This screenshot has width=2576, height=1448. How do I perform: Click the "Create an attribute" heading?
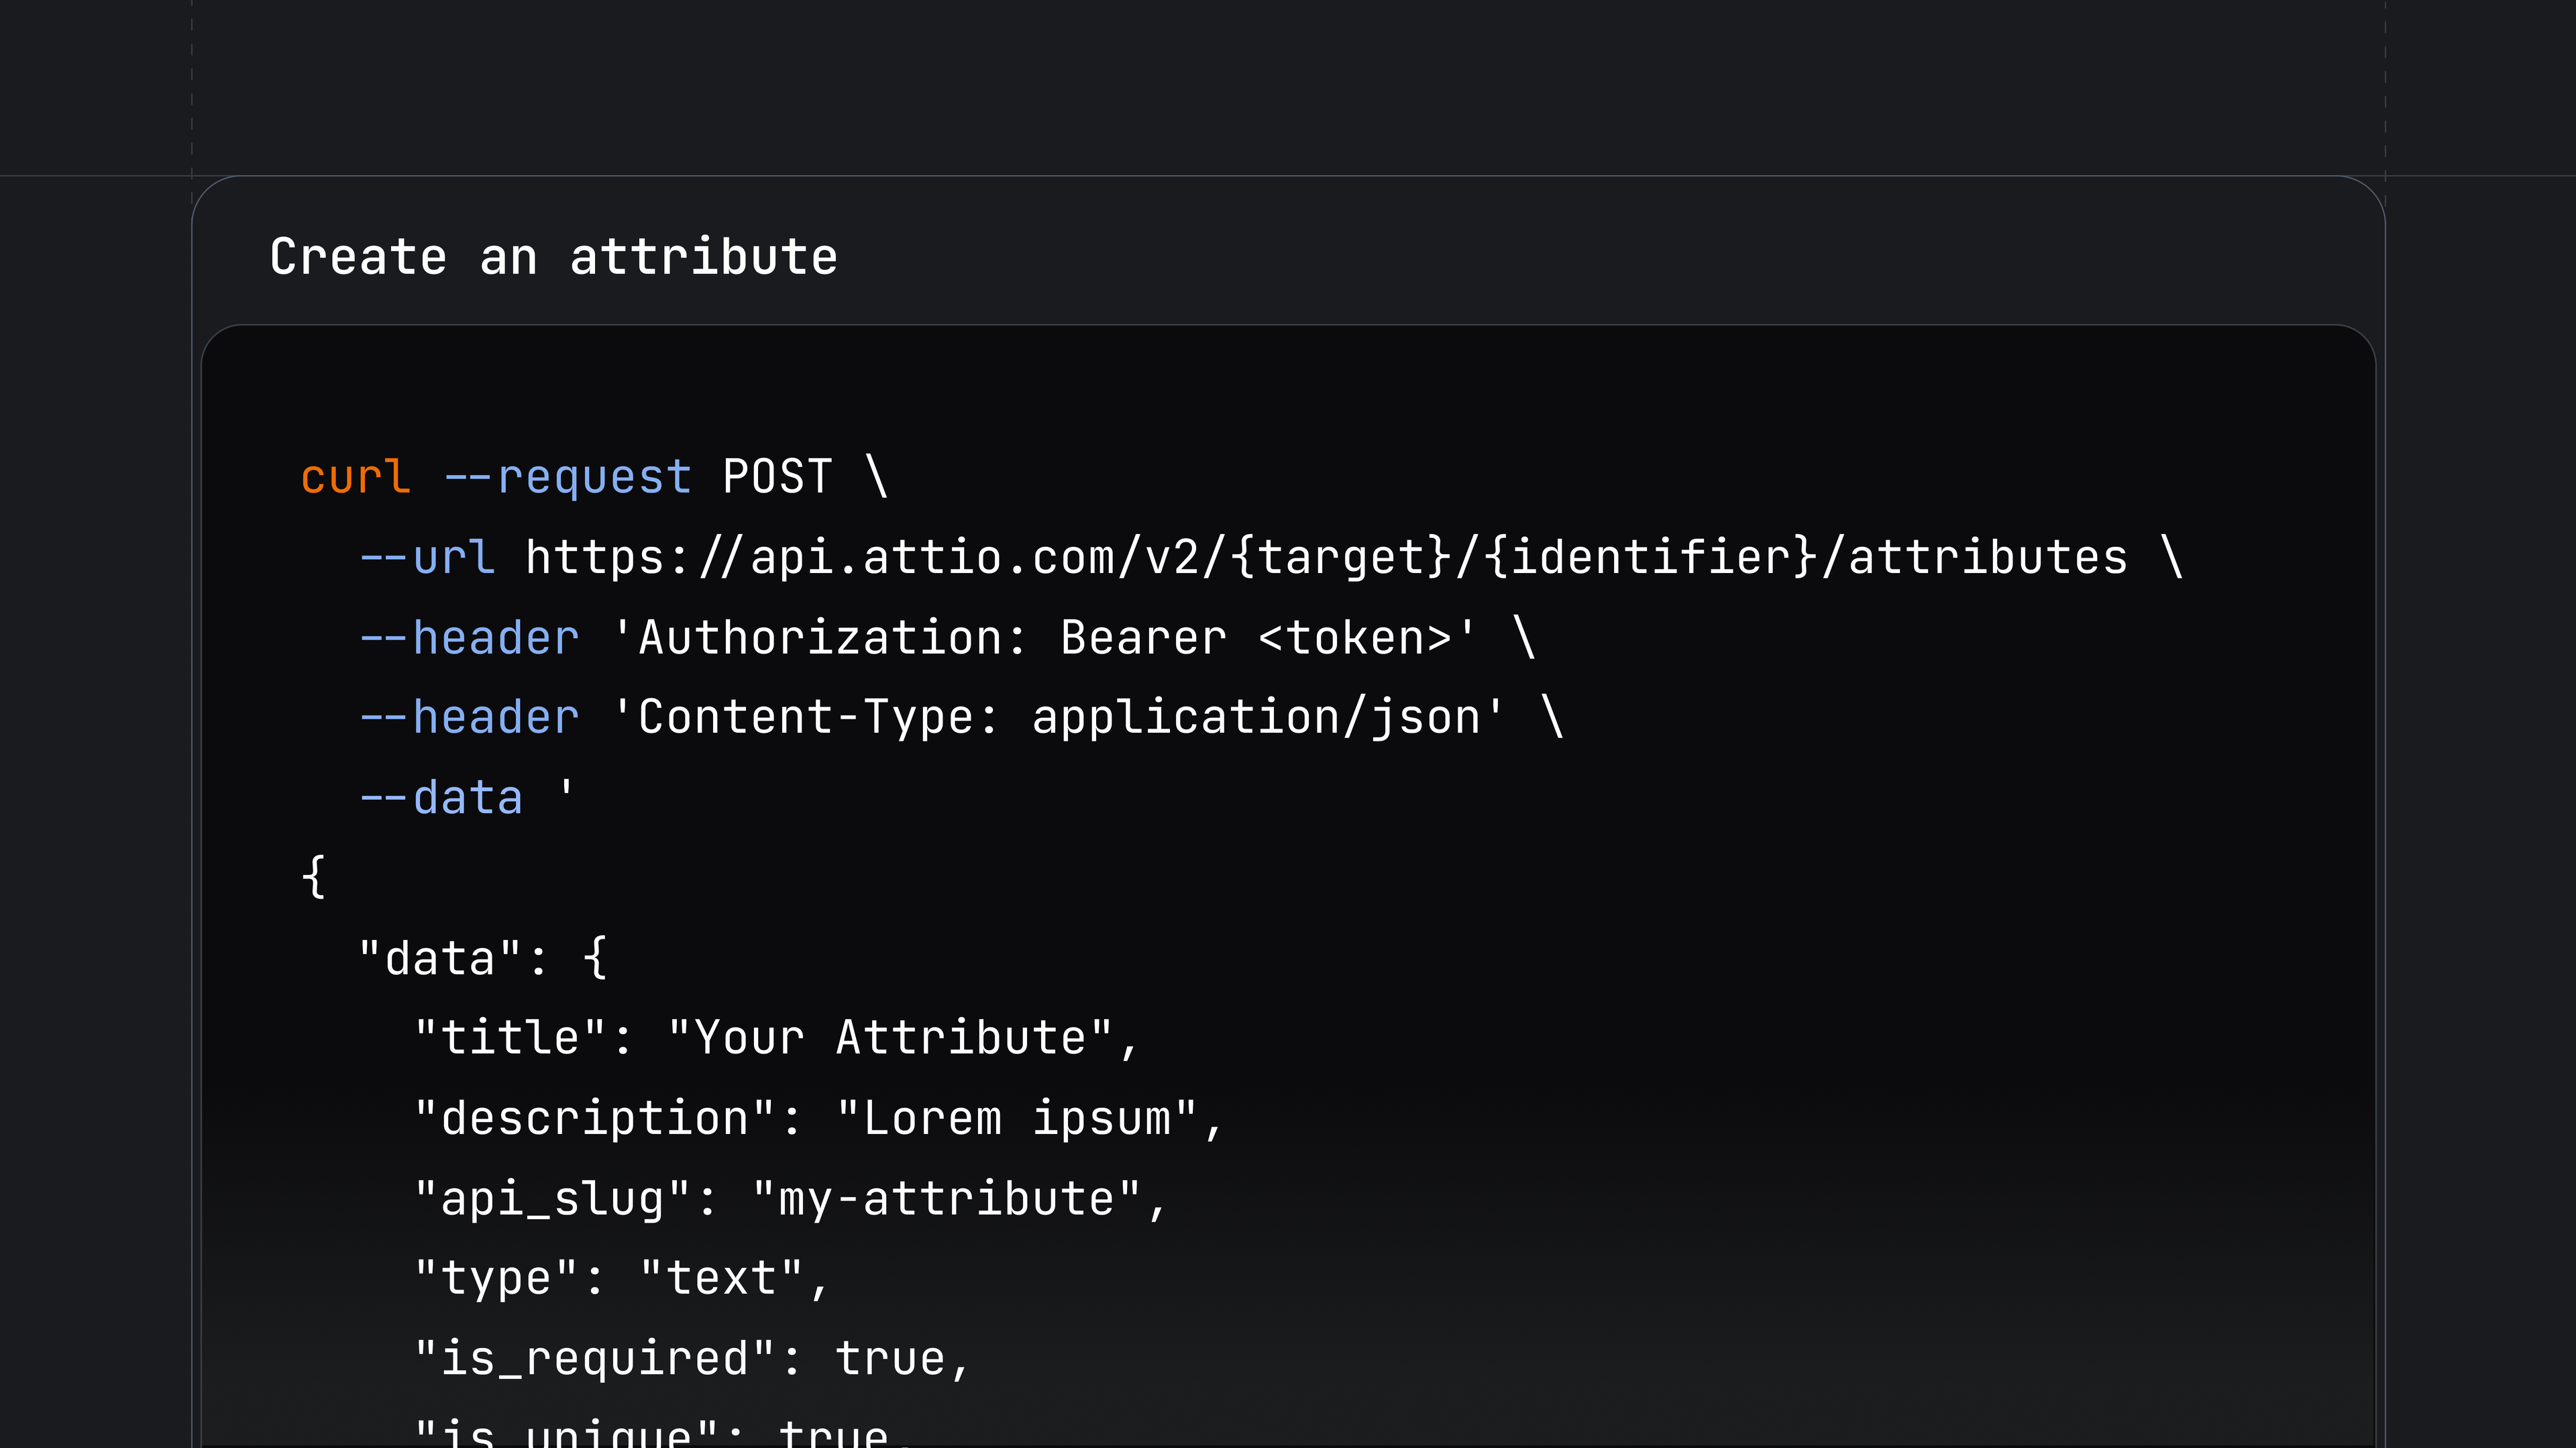click(553, 257)
